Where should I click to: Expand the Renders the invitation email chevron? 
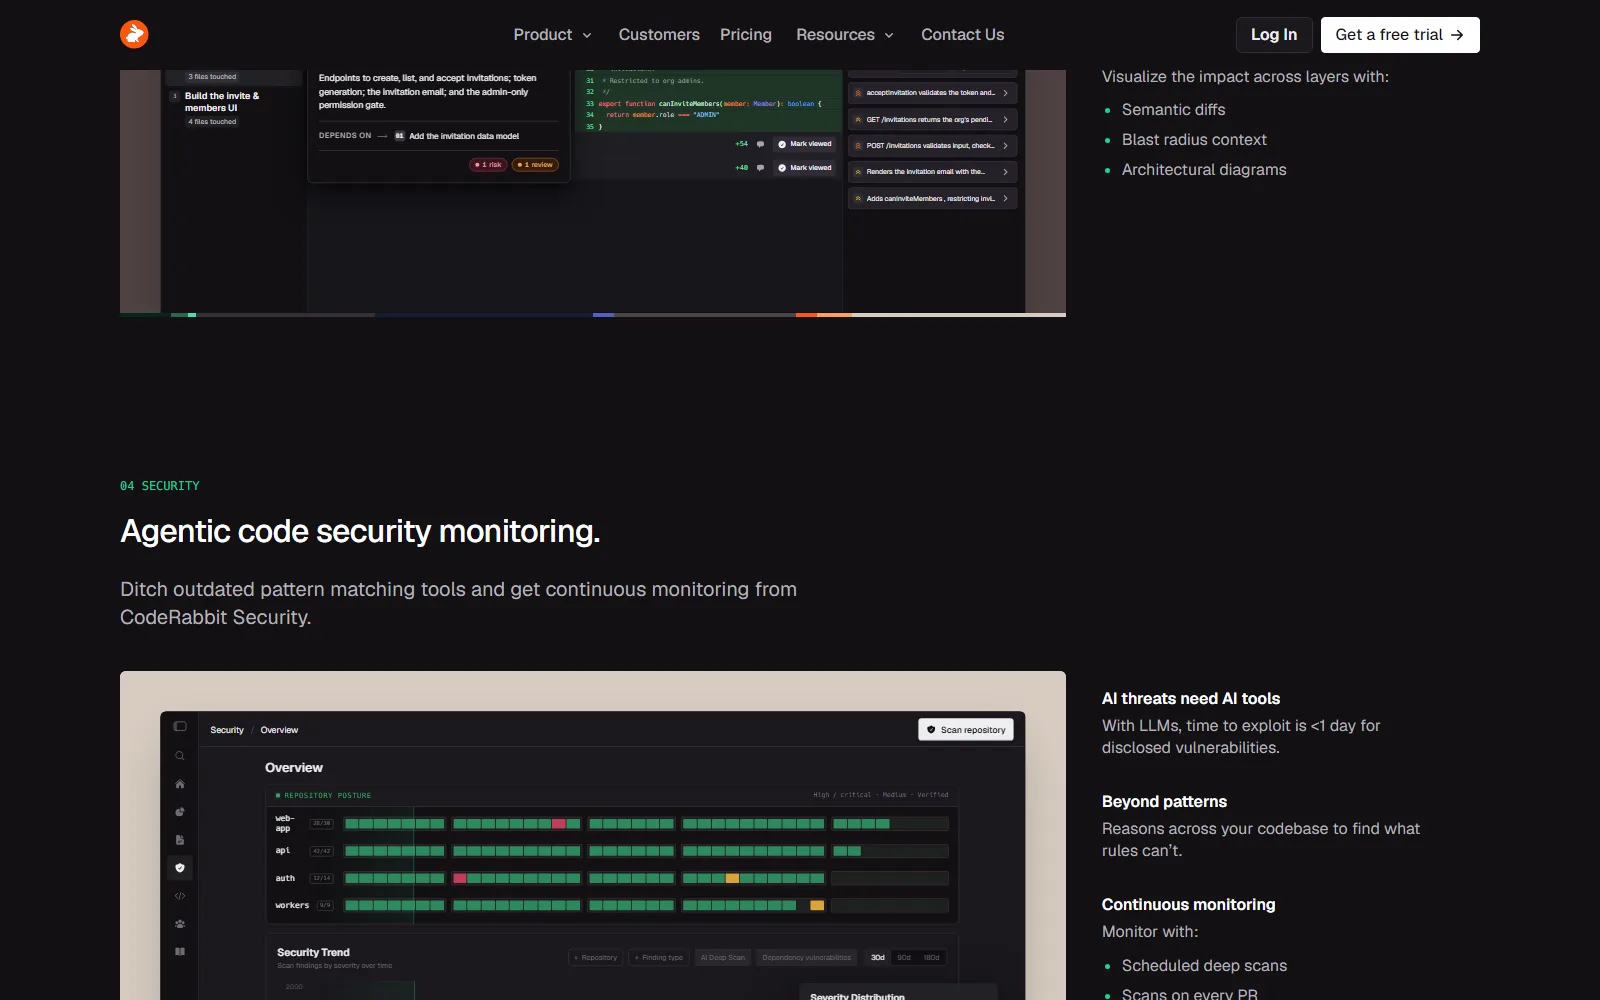(x=1005, y=172)
